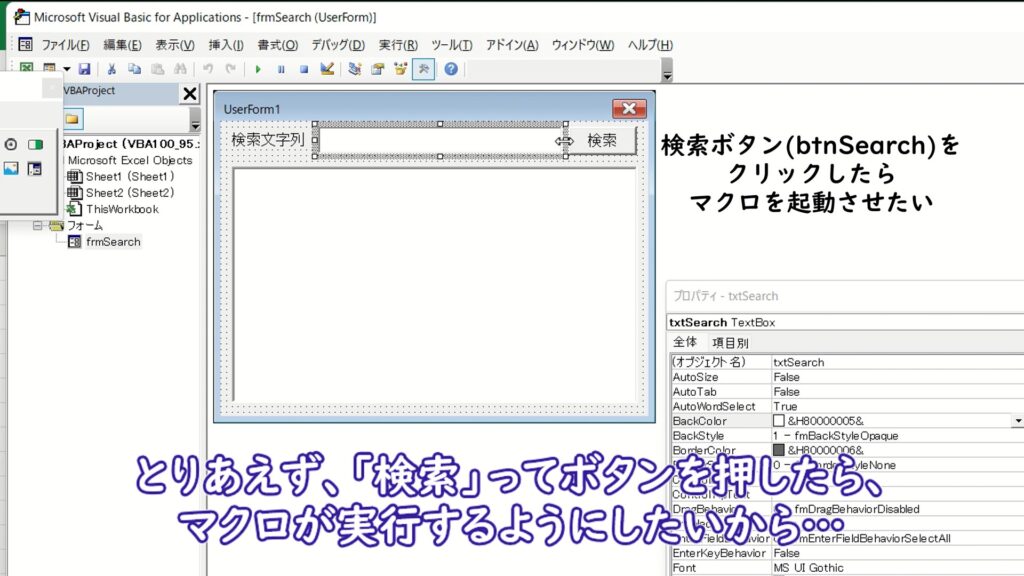The height and width of the screenshot is (576, 1024).
Task: Open the Toolbox icon in the toolbar
Action: [424, 69]
